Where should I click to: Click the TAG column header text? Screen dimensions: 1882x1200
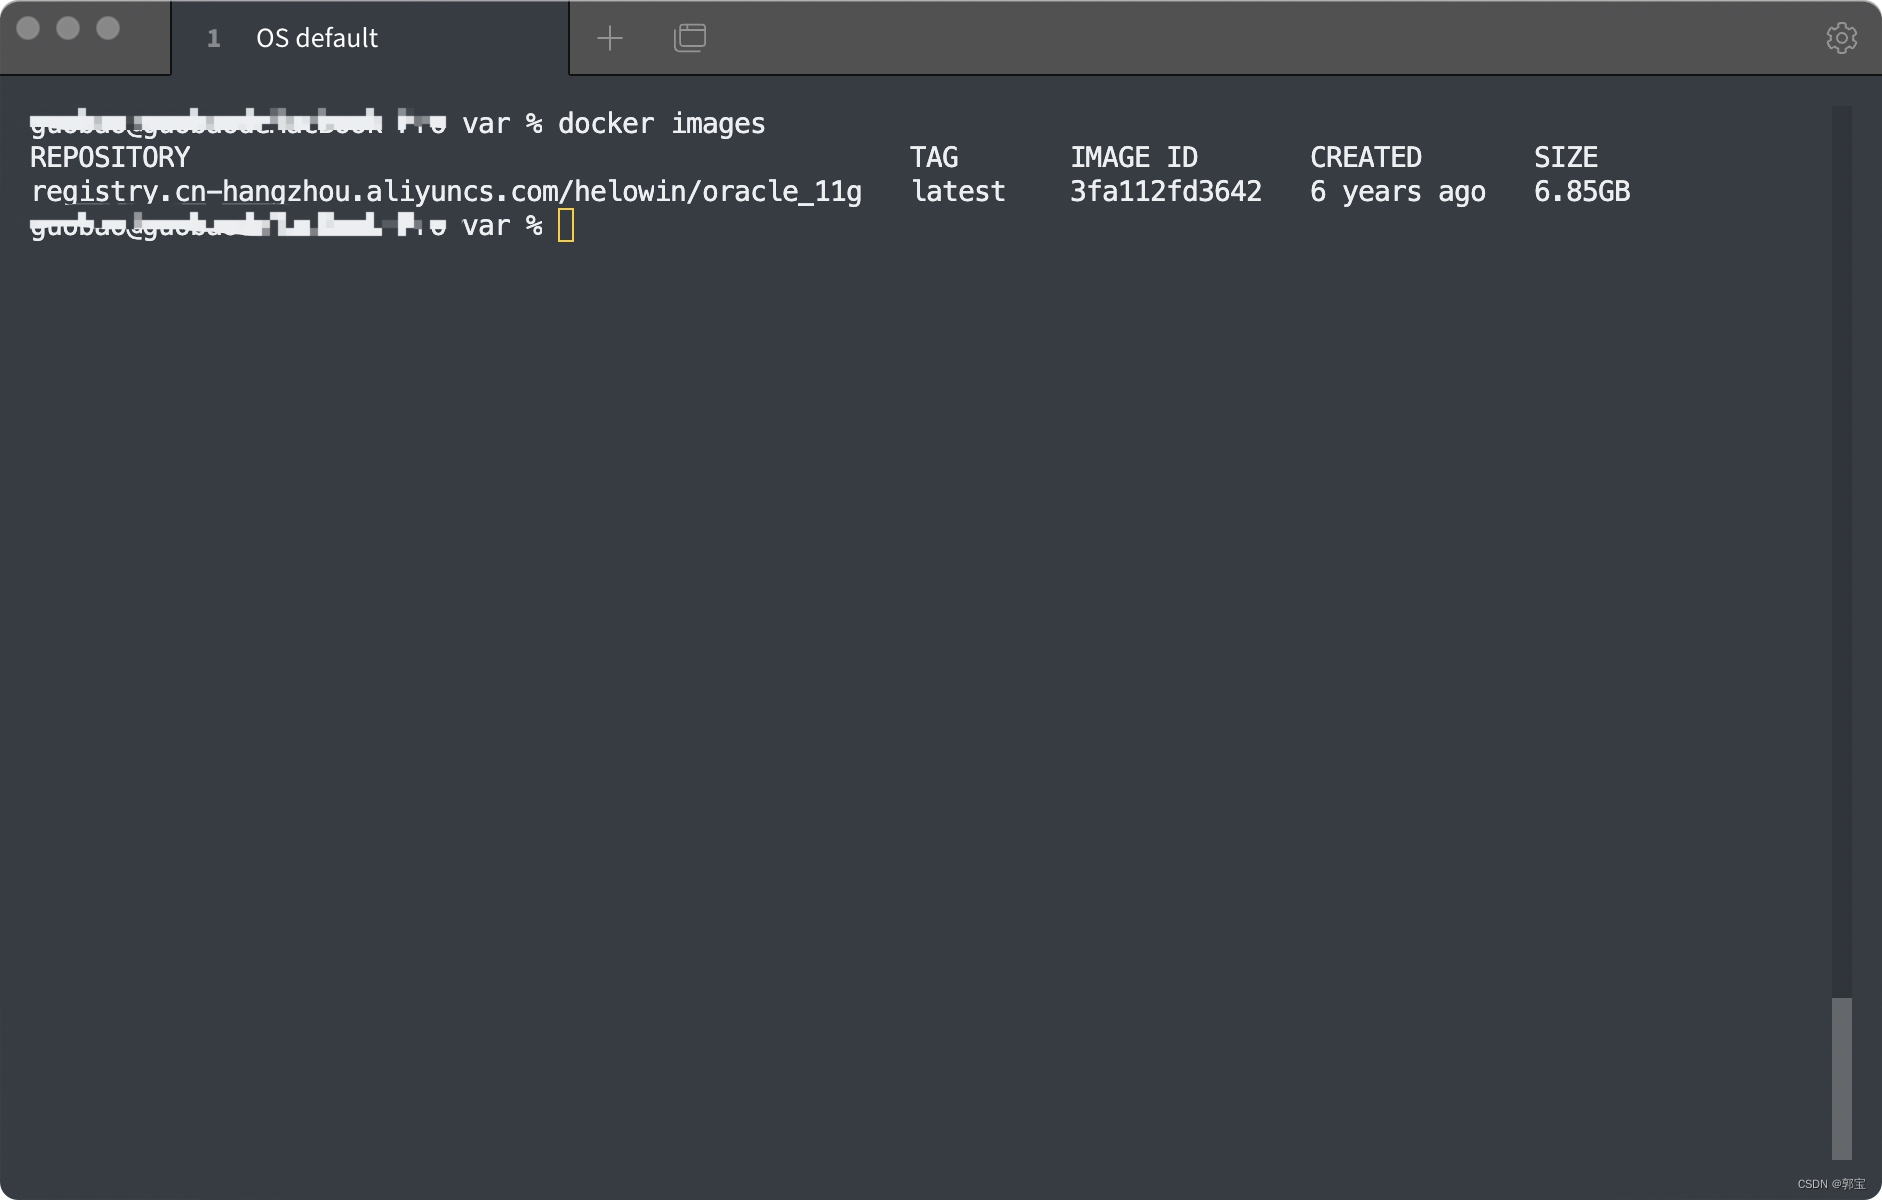pos(932,156)
